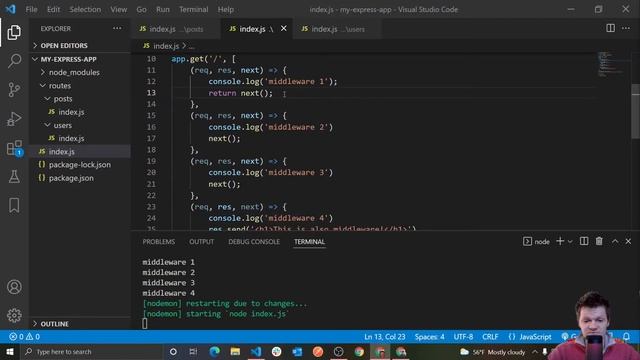
Task: Split the editor to the right
Action: [610, 28]
